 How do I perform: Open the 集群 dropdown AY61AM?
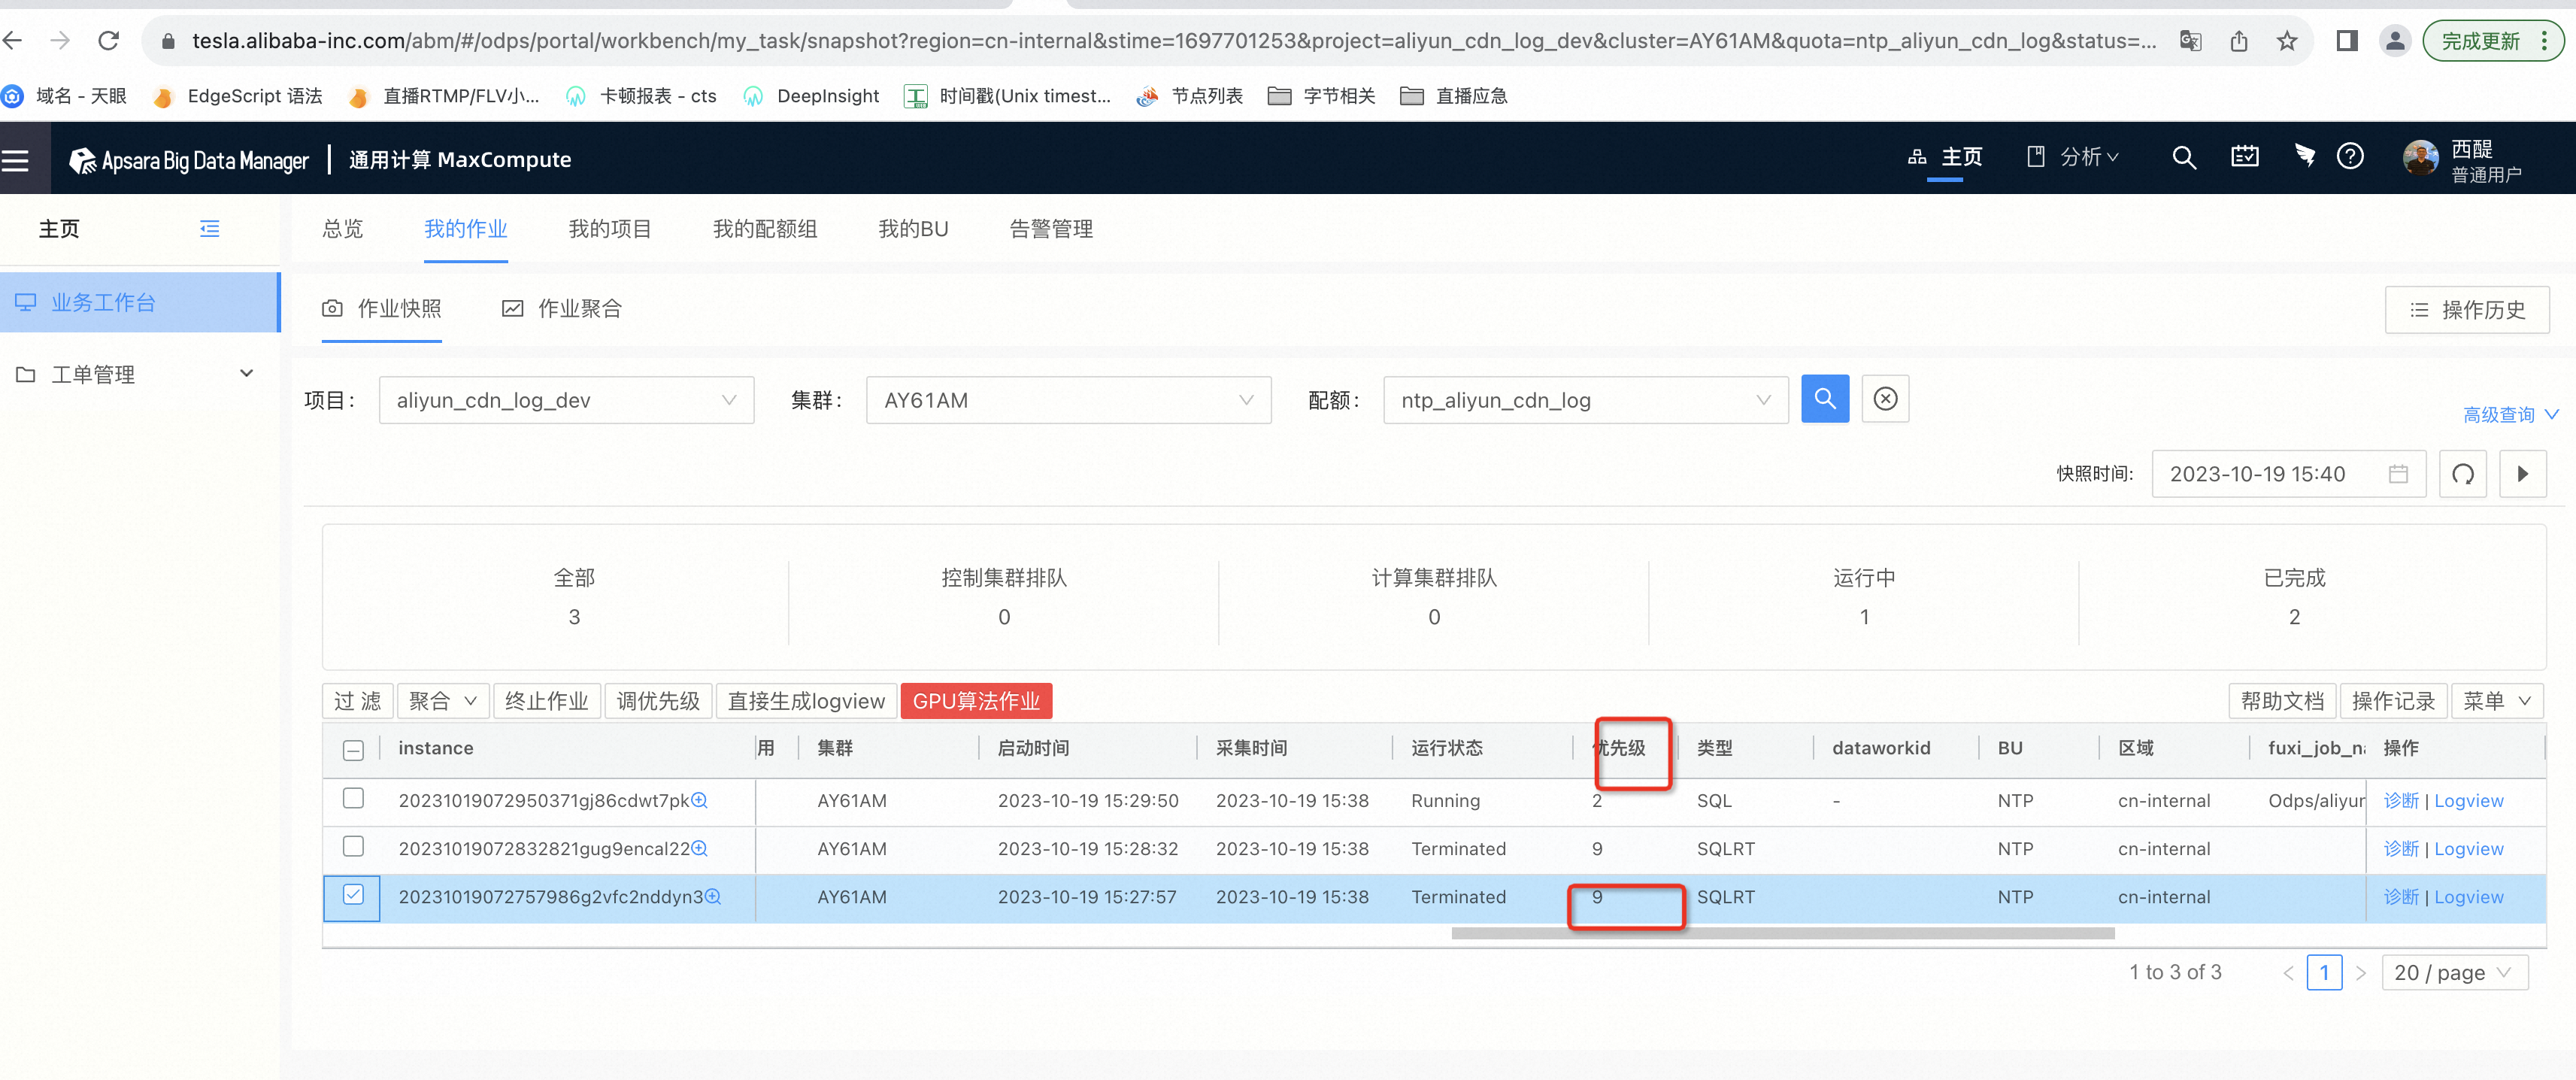click(1068, 400)
